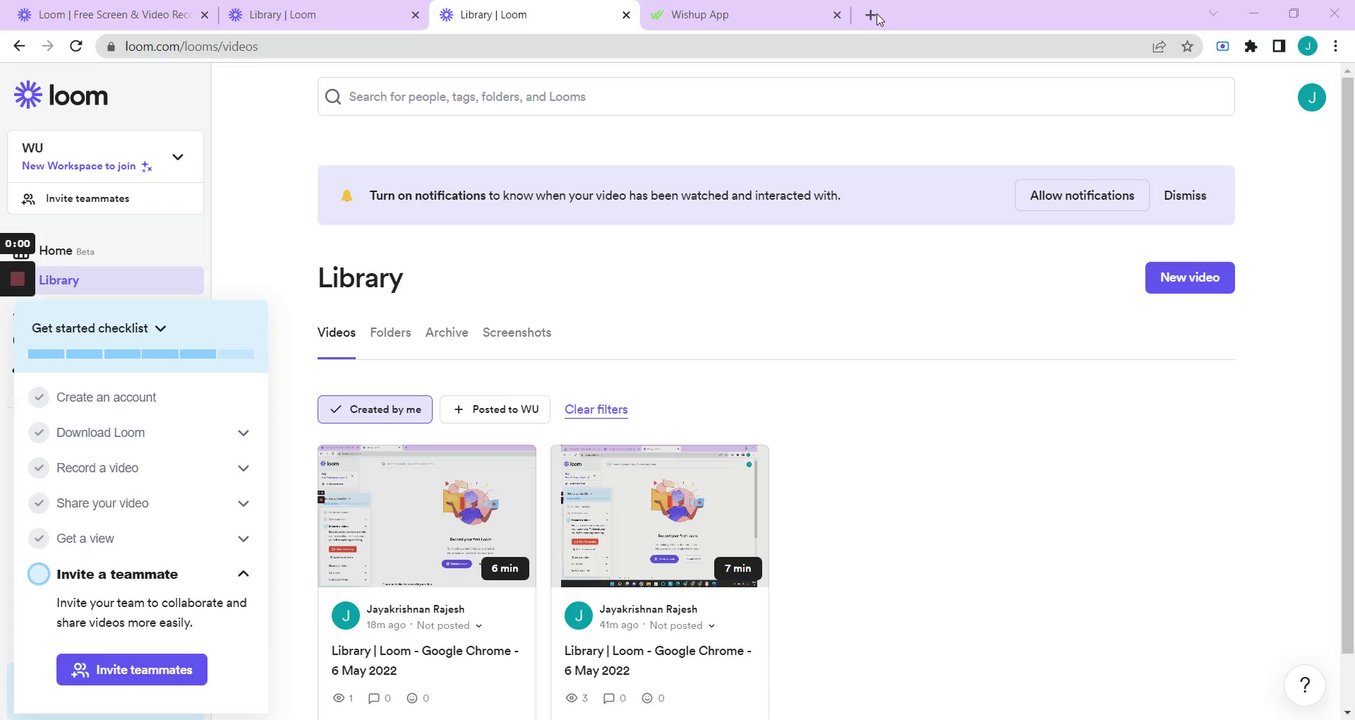Click the search magnifier icon
Screen dimensions: 1355x720
333,97
